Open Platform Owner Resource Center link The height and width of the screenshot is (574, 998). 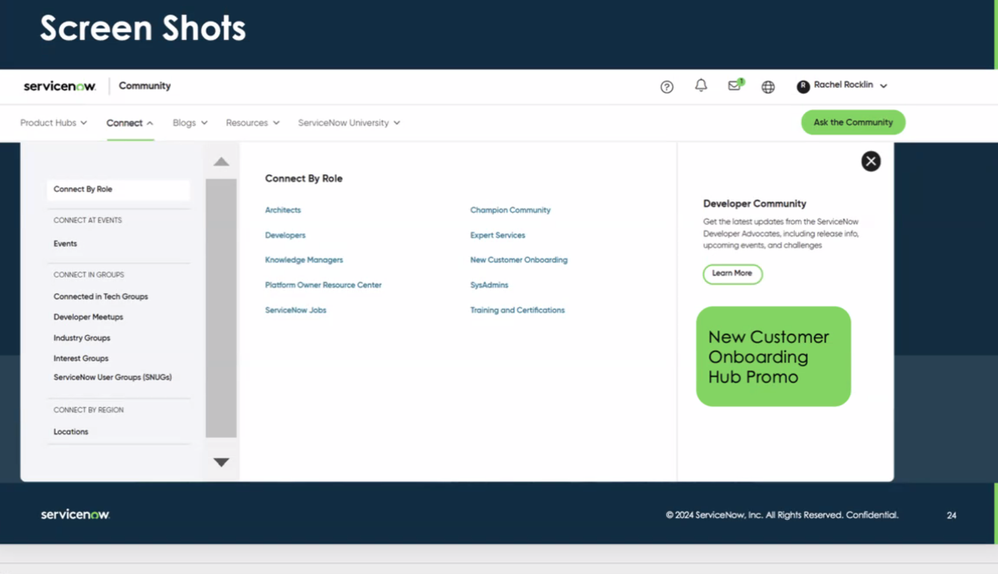coord(323,285)
